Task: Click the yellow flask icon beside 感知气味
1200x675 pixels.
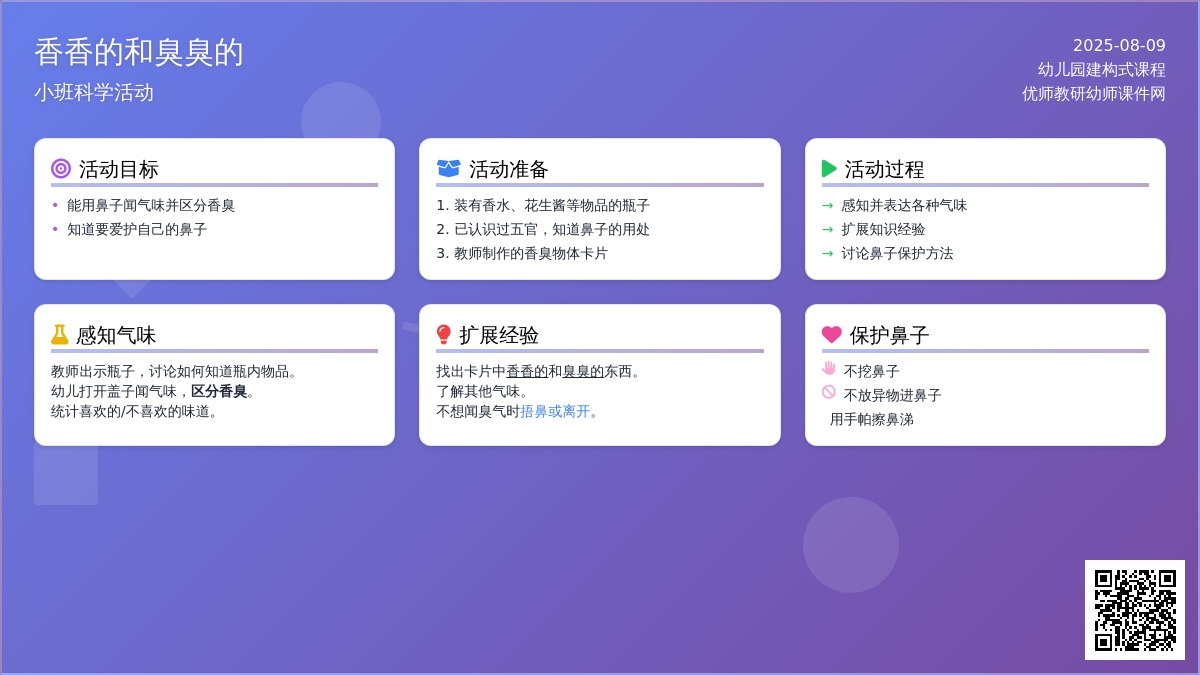Action: pyautogui.click(x=60, y=335)
